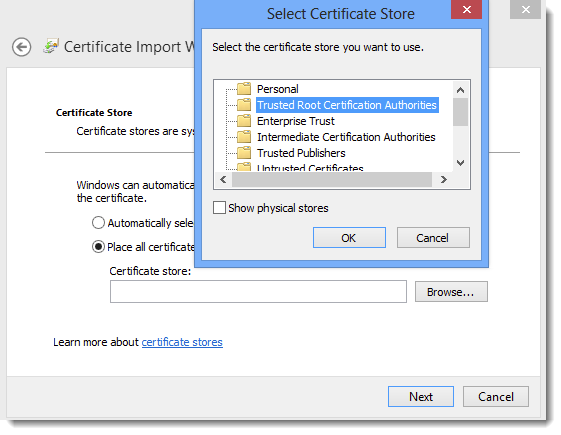Select the Personal certificate store
This screenshot has height=435, width=561.
coord(278,89)
